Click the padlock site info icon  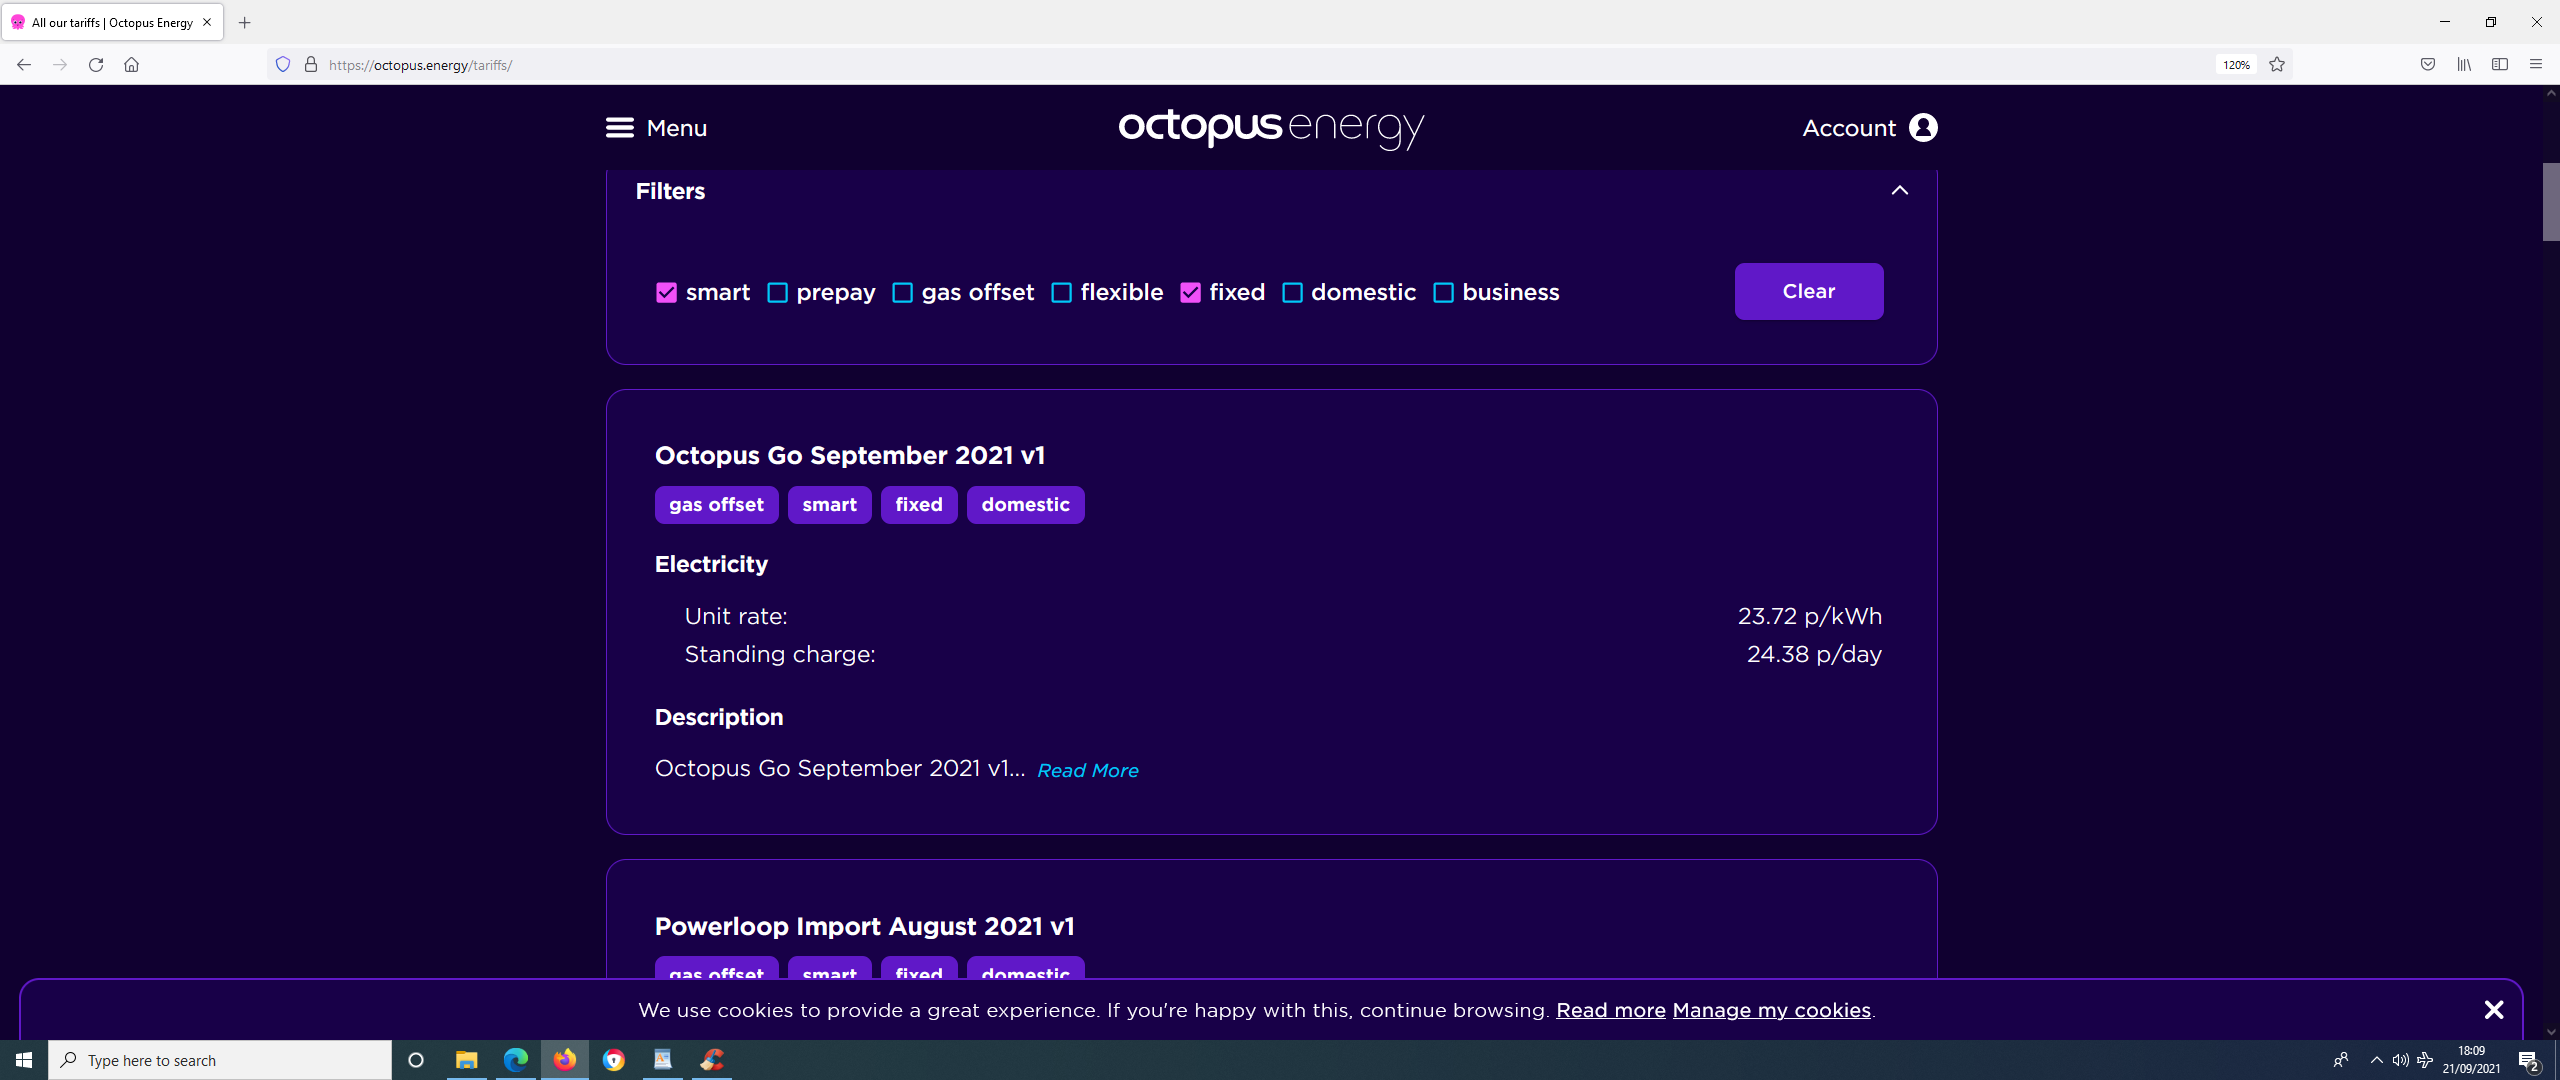pos(311,65)
